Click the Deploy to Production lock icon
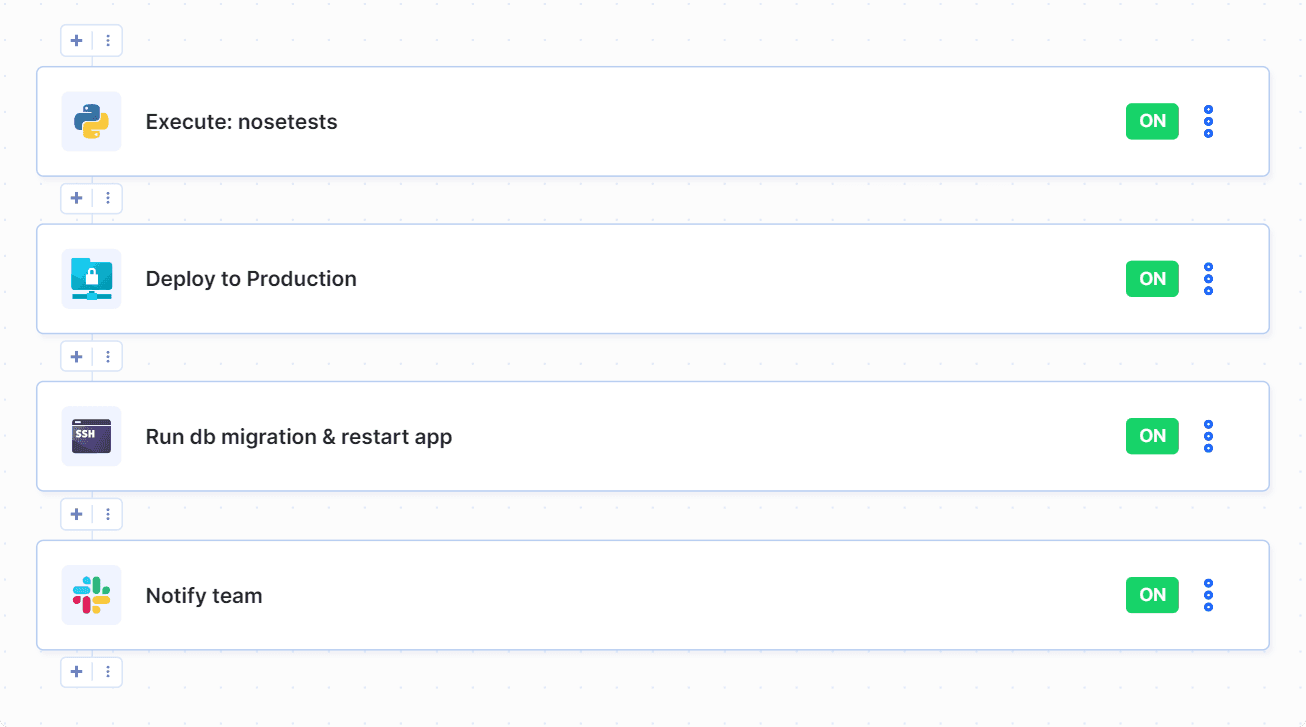Viewport: 1306px width, 727px height. tap(91, 279)
